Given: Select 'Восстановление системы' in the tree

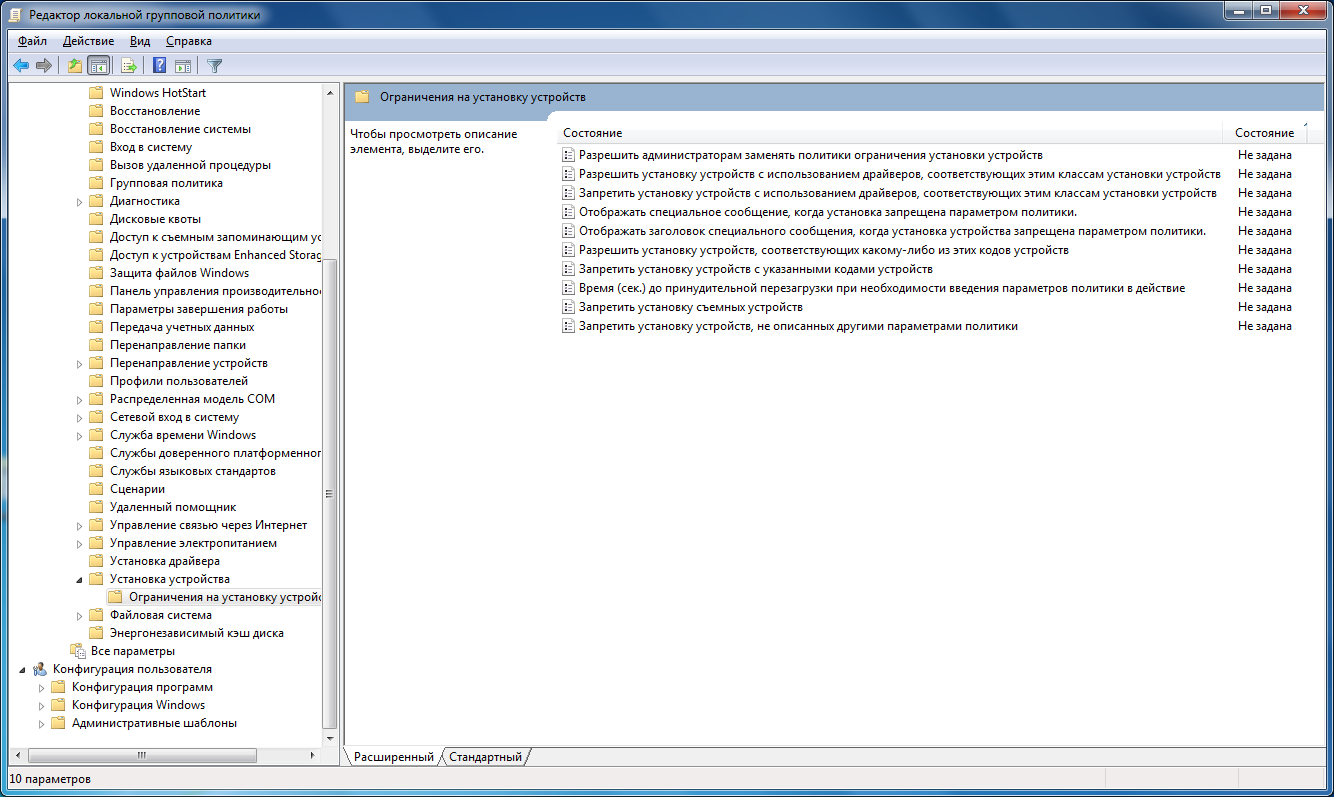Looking at the screenshot, I should [180, 129].
